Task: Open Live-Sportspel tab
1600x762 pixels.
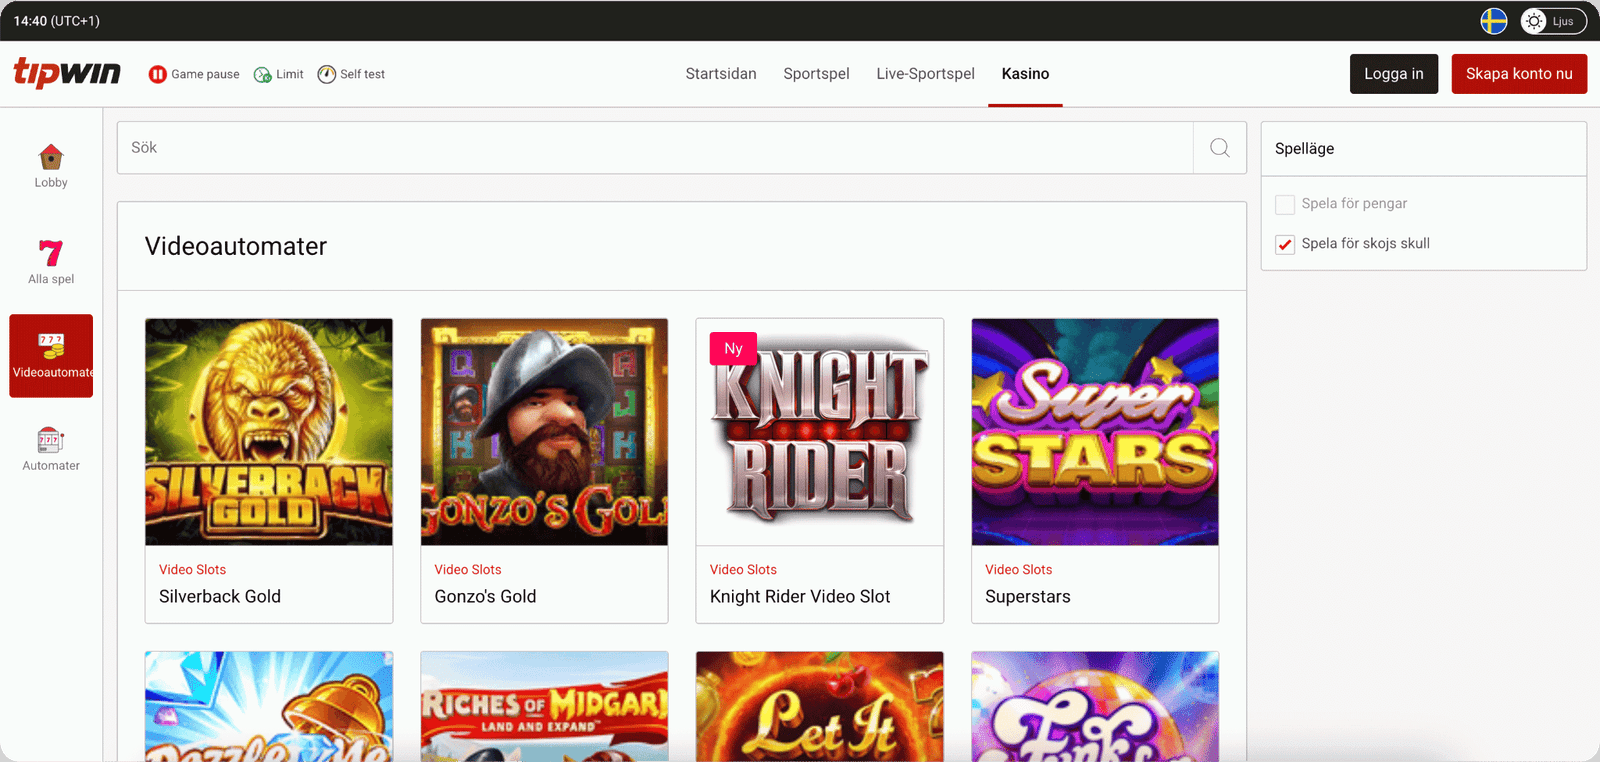Action: [x=925, y=74]
